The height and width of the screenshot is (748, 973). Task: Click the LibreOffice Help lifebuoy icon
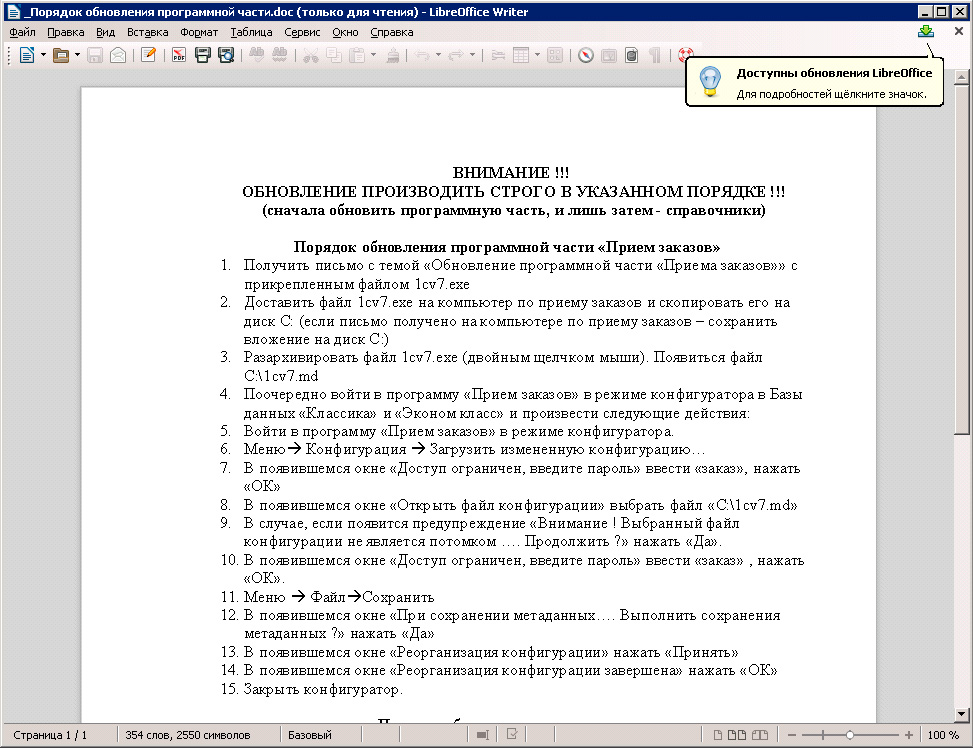tap(685, 55)
